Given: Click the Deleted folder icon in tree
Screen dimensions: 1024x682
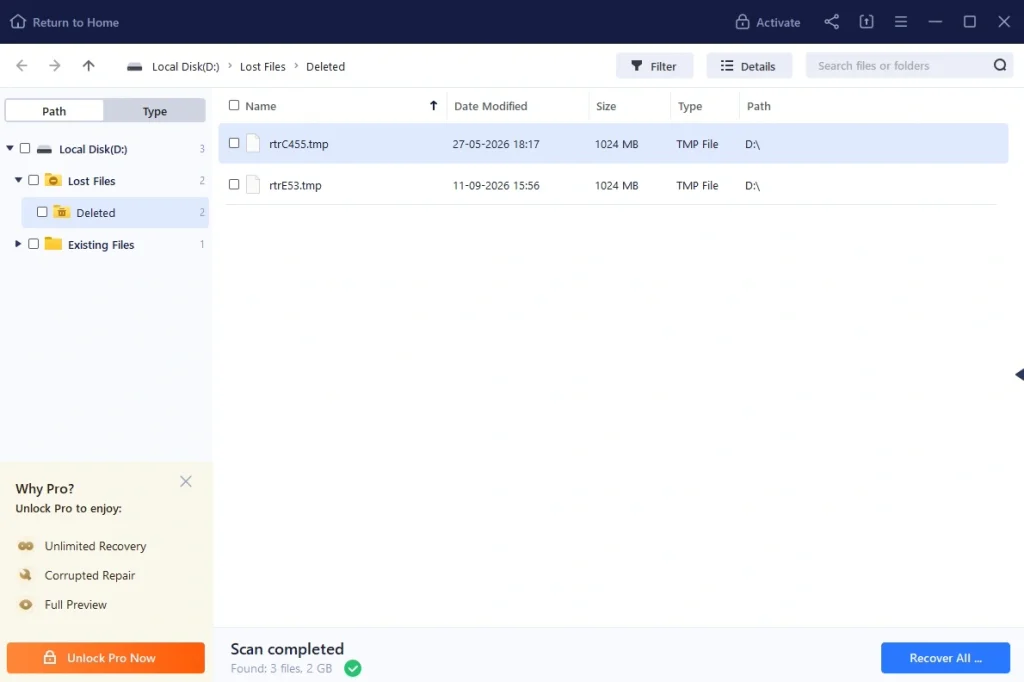Looking at the screenshot, I should 61,212.
